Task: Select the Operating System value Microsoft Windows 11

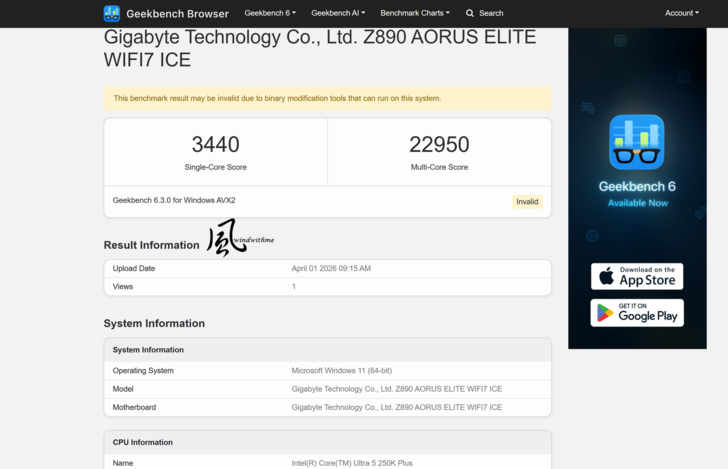Action: [x=342, y=371]
